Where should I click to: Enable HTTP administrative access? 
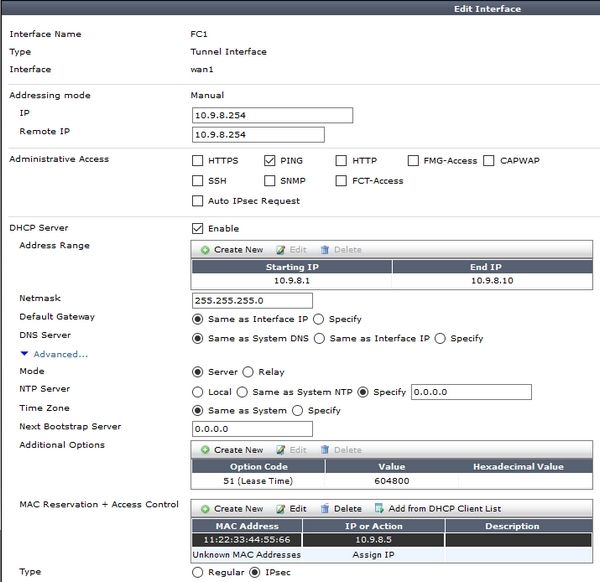[341, 161]
